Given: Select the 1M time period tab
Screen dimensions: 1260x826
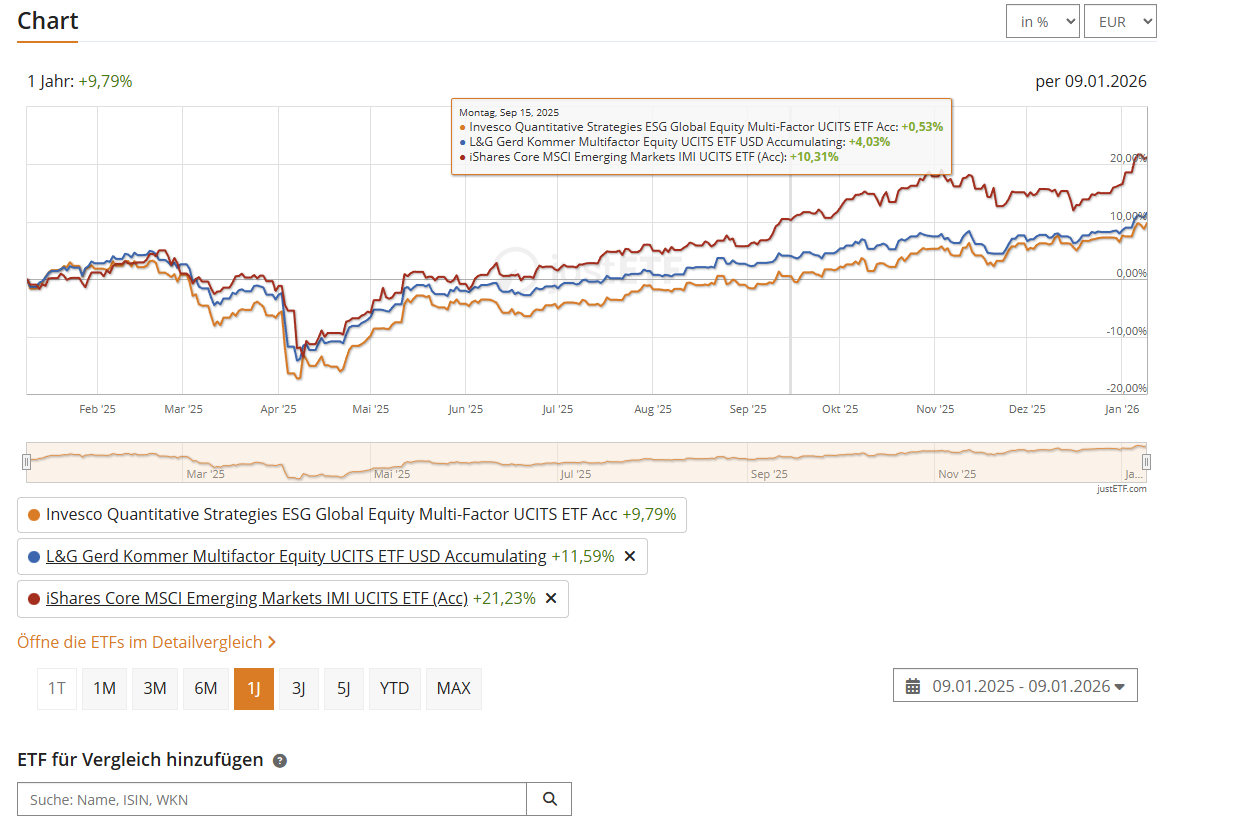Looking at the screenshot, I should point(104,688).
